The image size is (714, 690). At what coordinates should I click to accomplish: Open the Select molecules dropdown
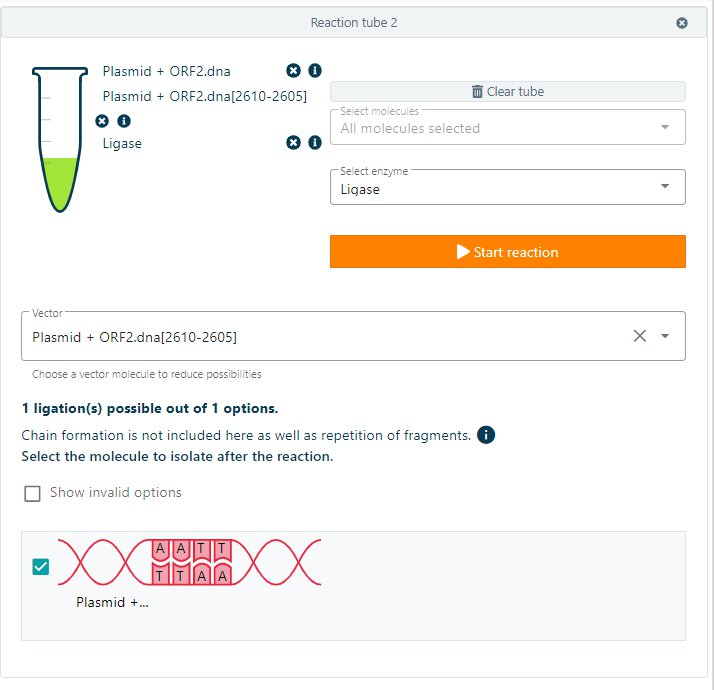[507, 127]
